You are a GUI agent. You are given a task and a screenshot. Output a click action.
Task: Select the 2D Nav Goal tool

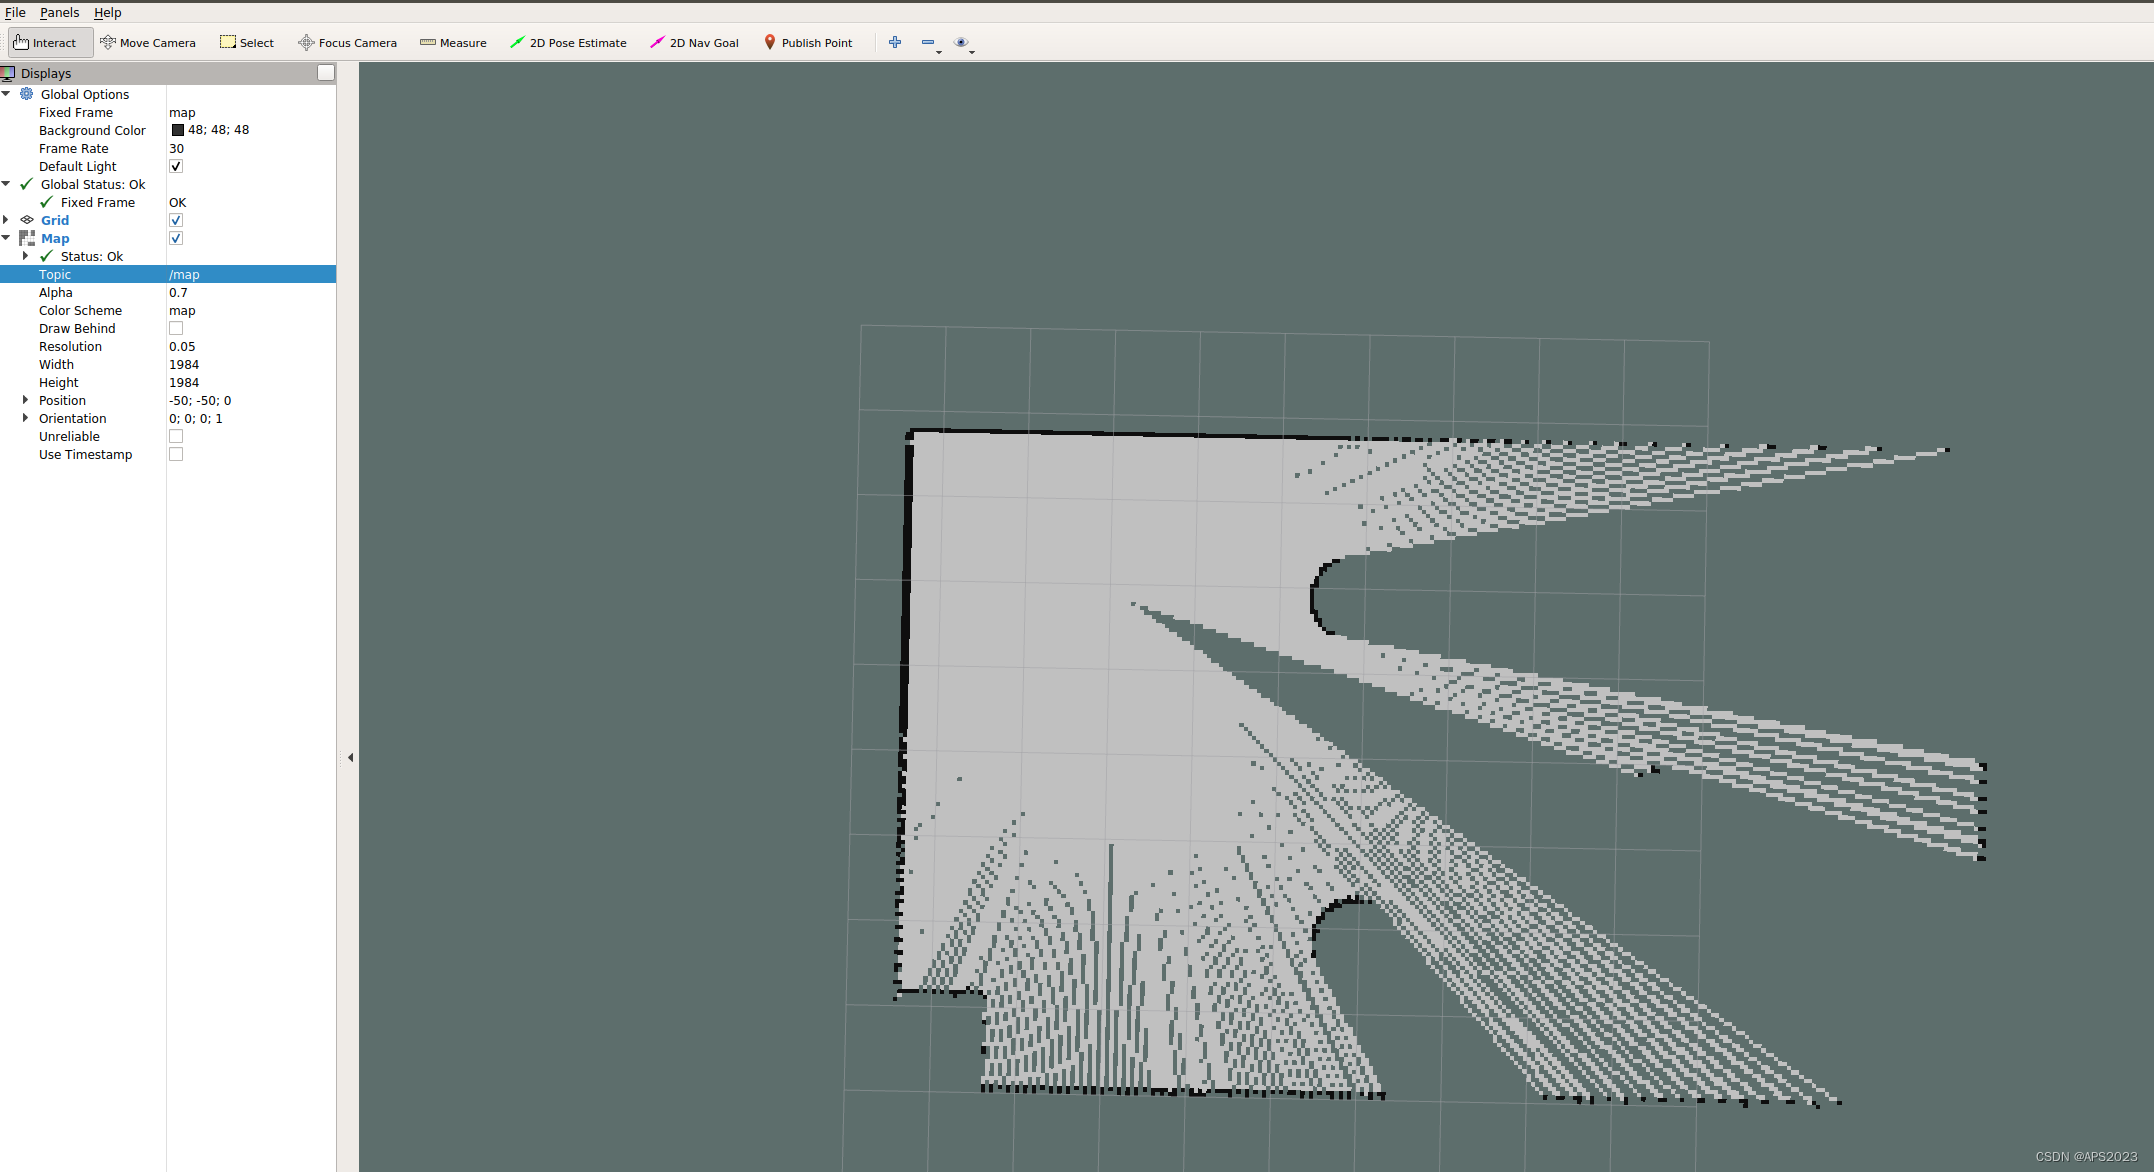(694, 43)
